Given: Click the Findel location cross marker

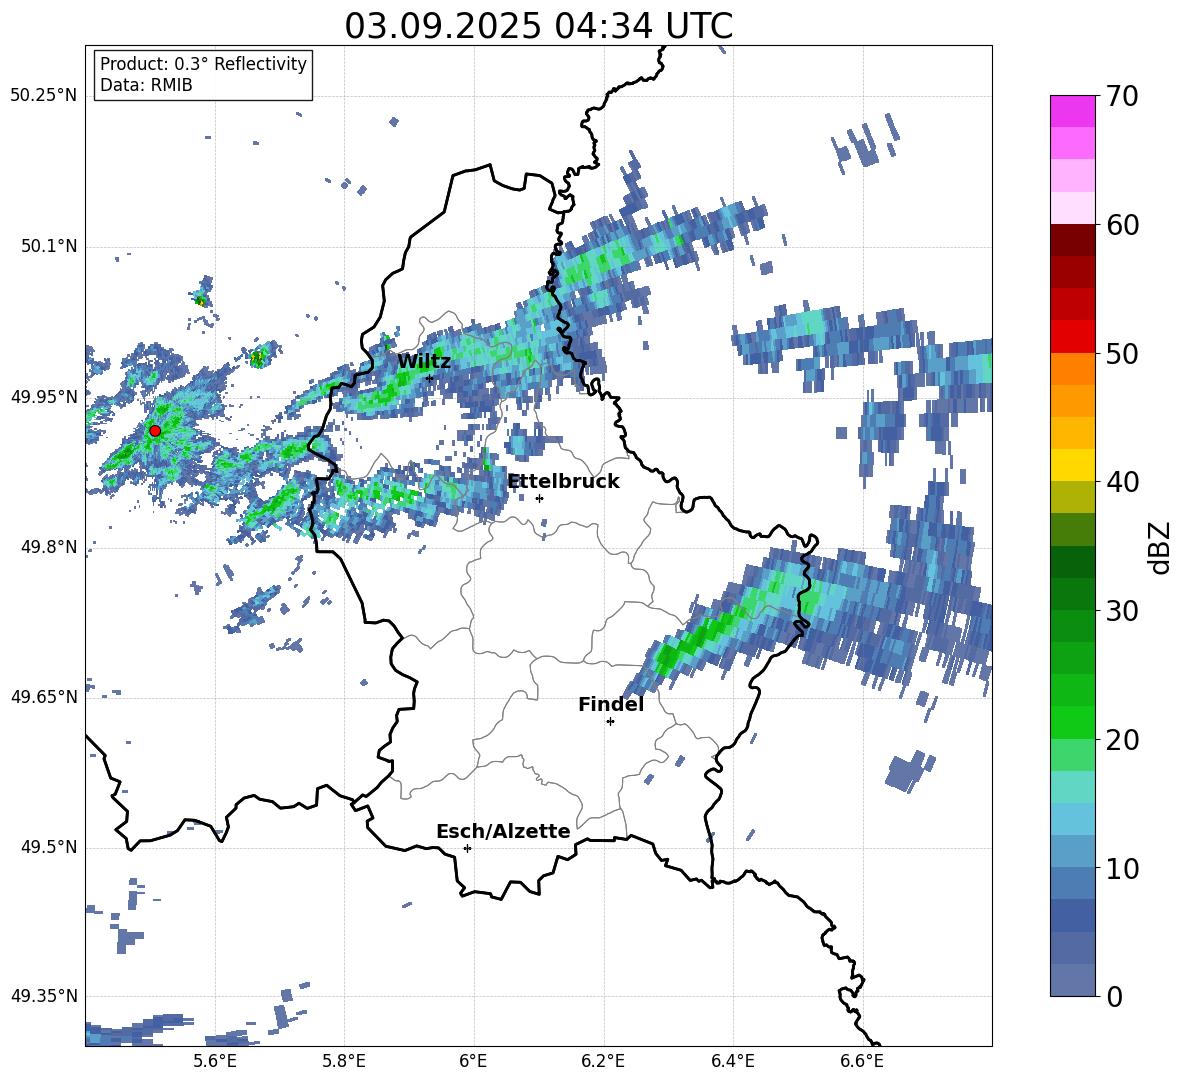Looking at the screenshot, I should [x=610, y=722].
